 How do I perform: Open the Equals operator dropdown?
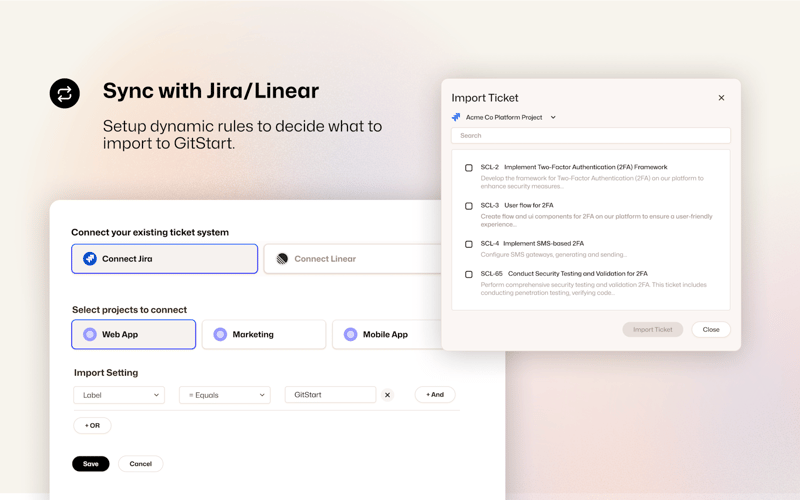(x=224, y=395)
